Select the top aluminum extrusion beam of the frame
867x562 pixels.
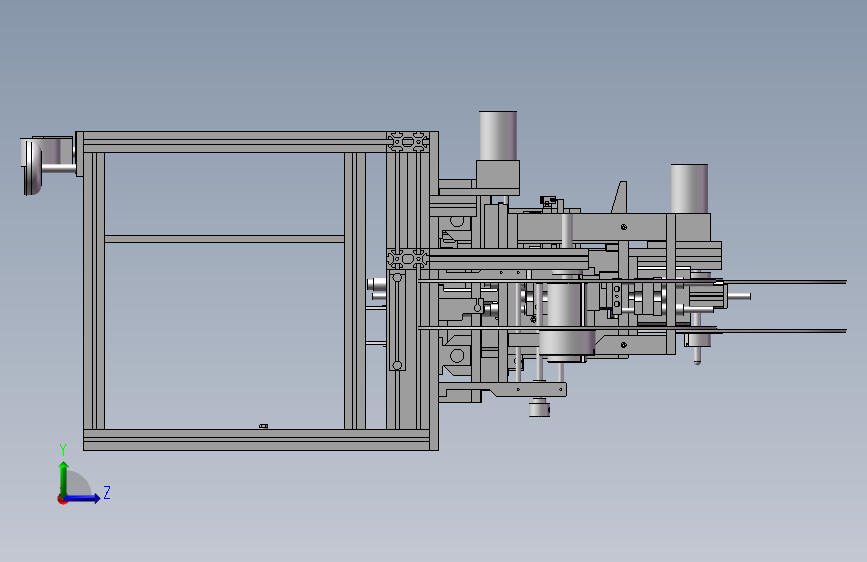235,142
